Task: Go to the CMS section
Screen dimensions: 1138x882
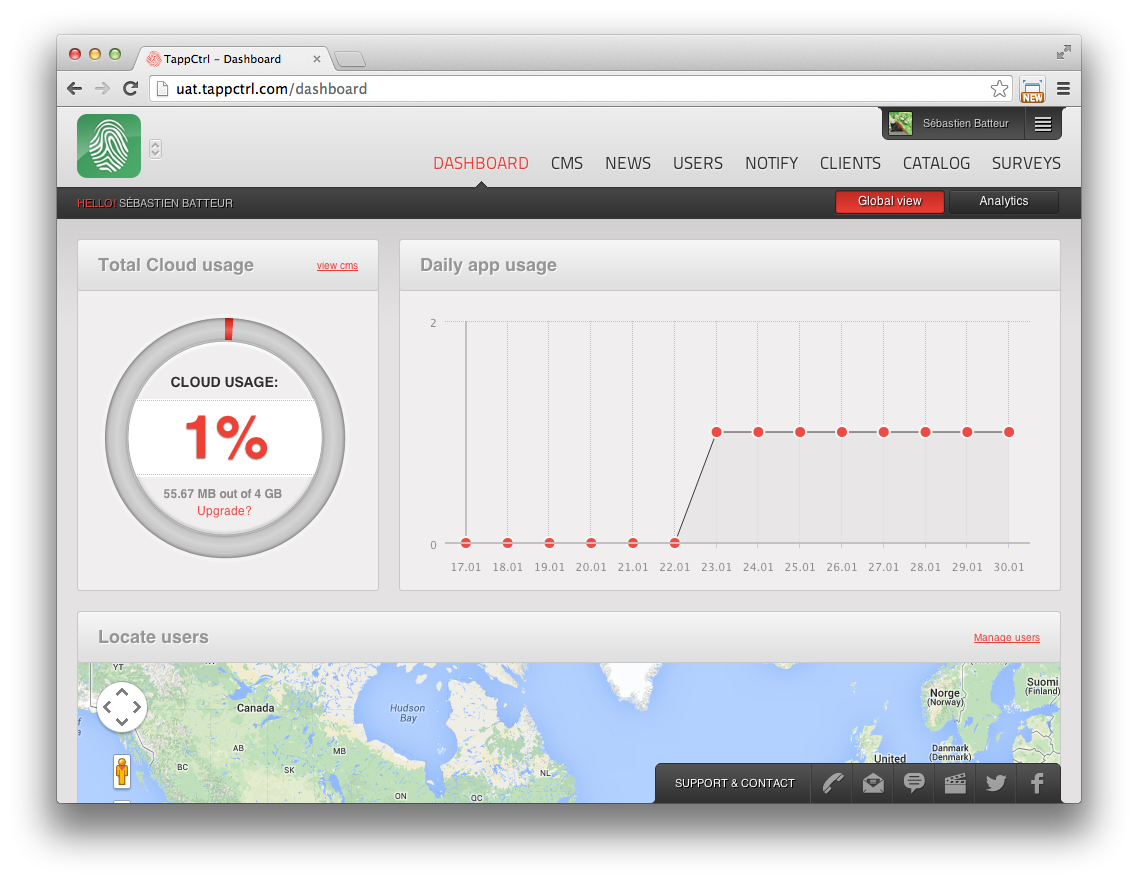Action: tap(567, 163)
